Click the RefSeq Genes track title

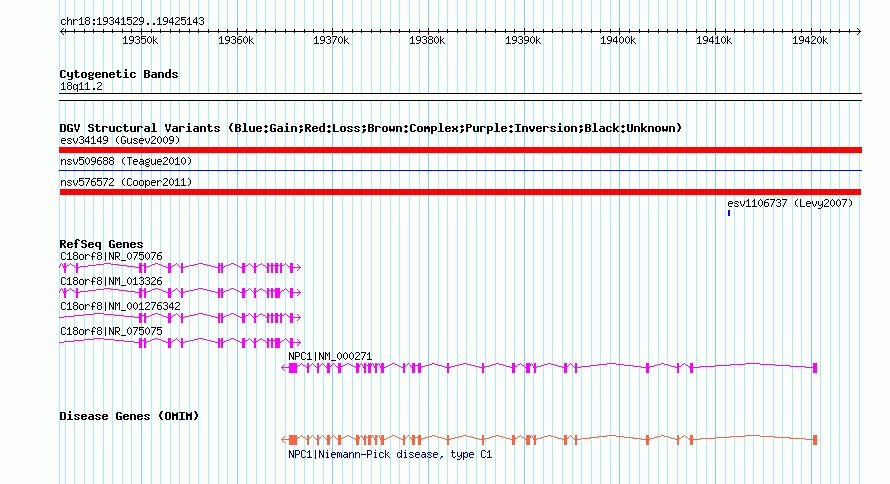tap(101, 244)
